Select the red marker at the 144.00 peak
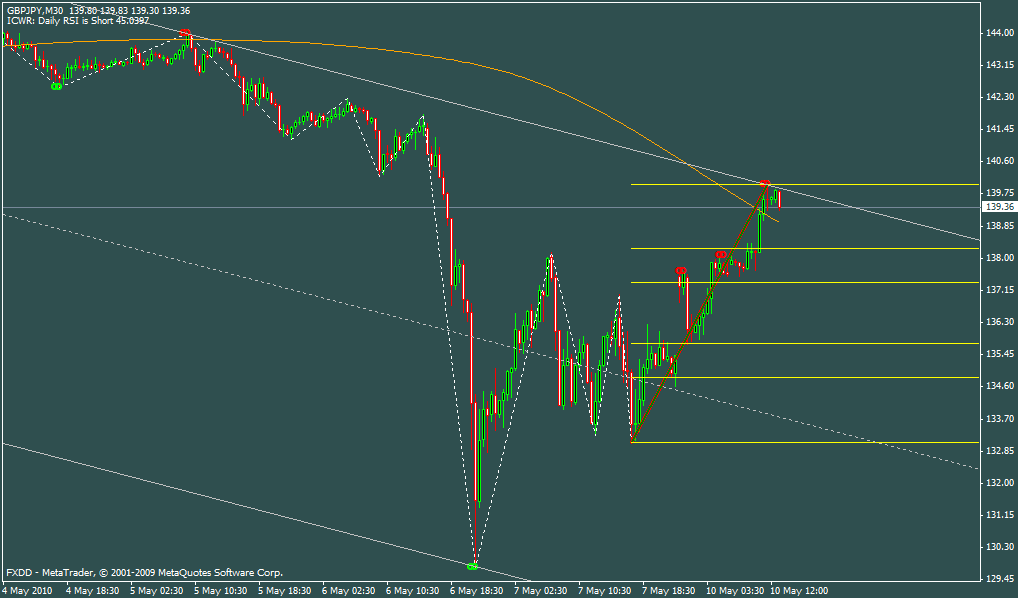Image resolution: width=1018 pixels, height=598 pixels. click(185, 33)
